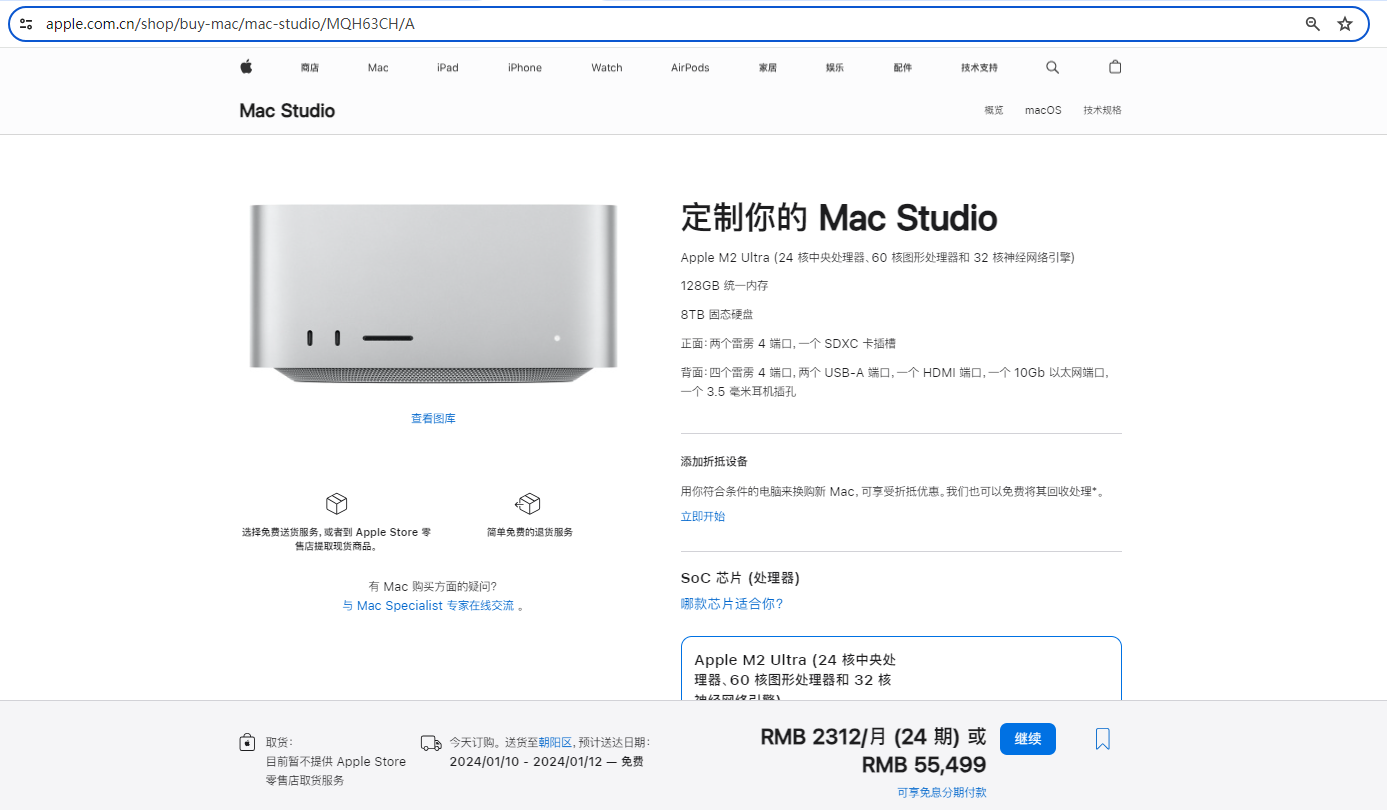Click the returns box icon above 简单免费的退货服务
The height and width of the screenshot is (810, 1387).
(528, 503)
